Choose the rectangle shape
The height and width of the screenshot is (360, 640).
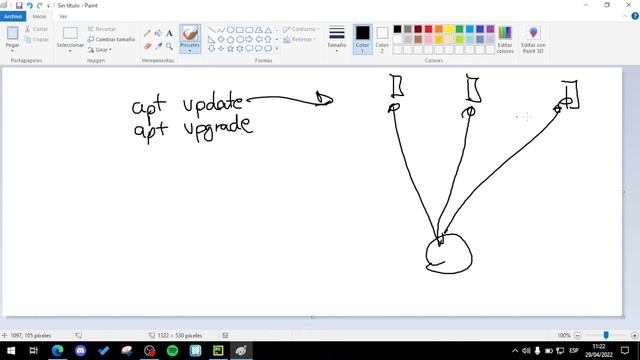(x=240, y=30)
